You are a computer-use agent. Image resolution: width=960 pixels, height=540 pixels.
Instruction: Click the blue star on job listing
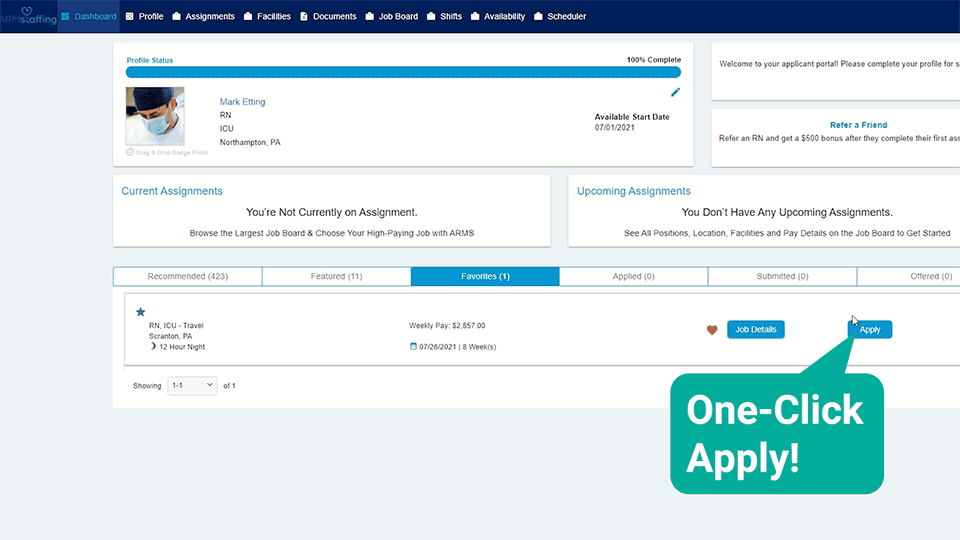140,312
